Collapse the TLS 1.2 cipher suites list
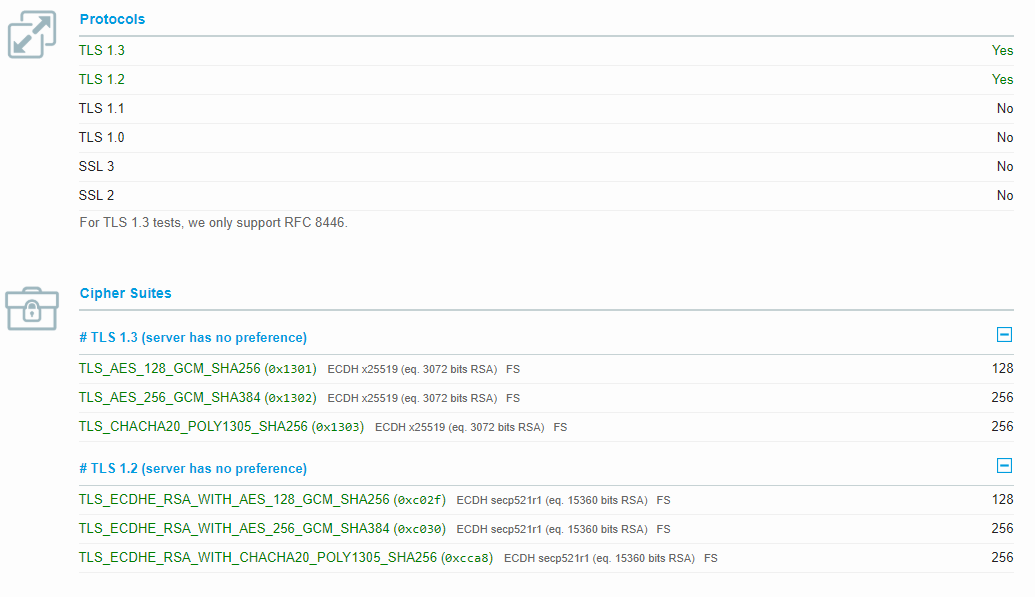 pos(1004,466)
